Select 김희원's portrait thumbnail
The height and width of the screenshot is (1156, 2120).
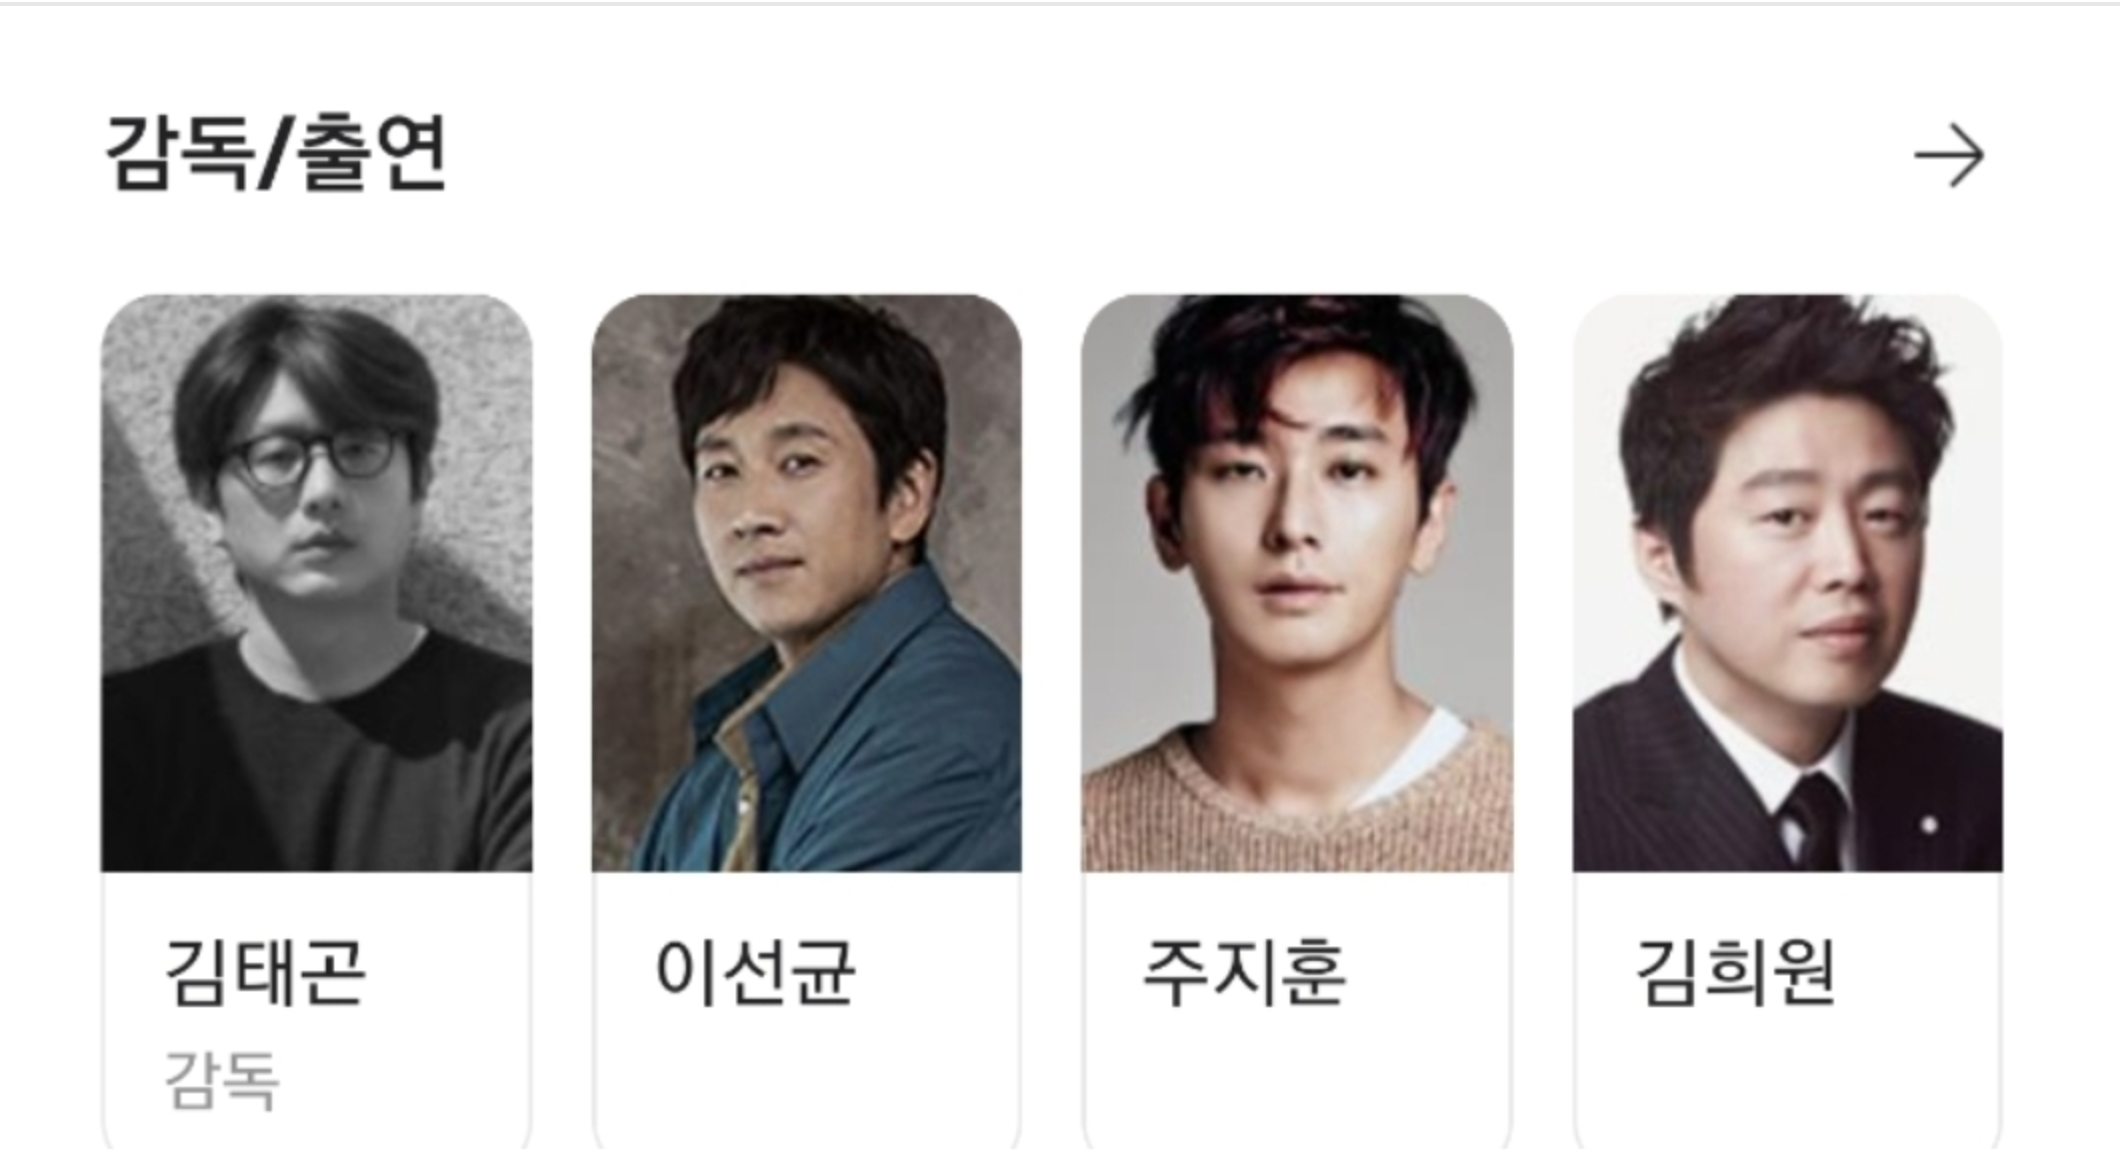click(x=1787, y=582)
